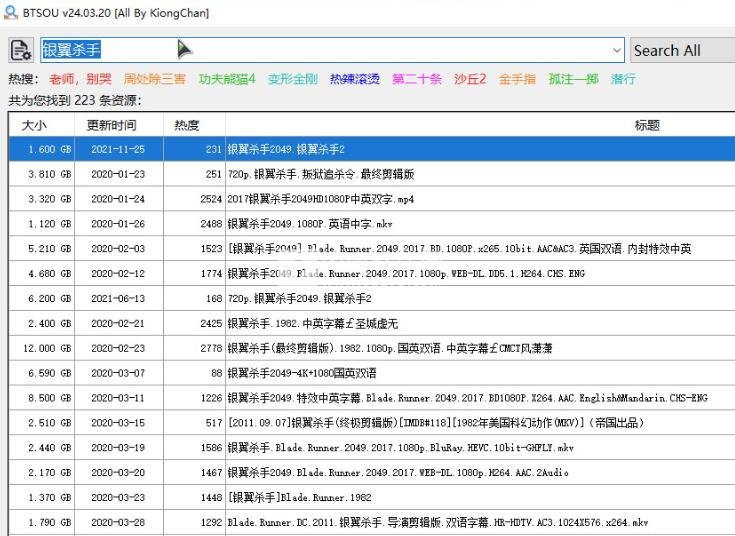Open hot search link 孤注一掷
The height and width of the screenshot is (536, 735).
[573, 79]
